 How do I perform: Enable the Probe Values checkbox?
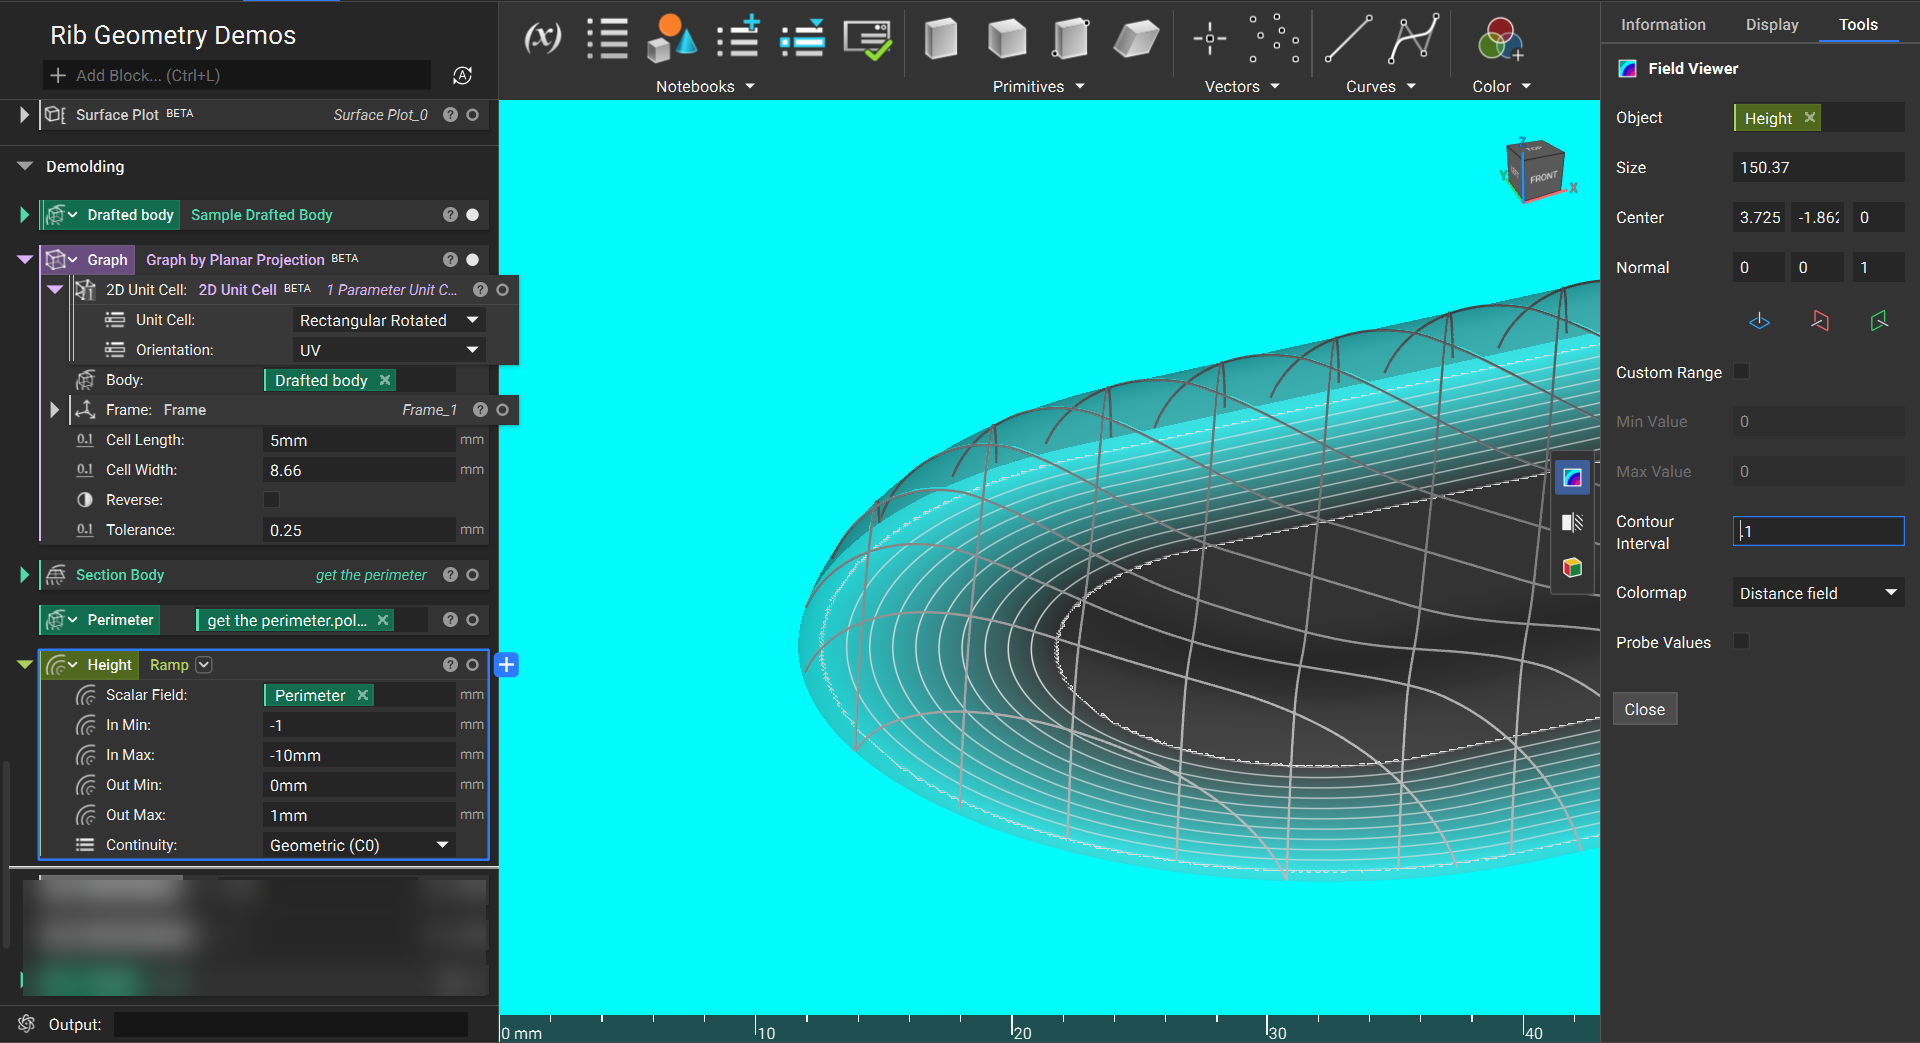tap(1741, 641)
